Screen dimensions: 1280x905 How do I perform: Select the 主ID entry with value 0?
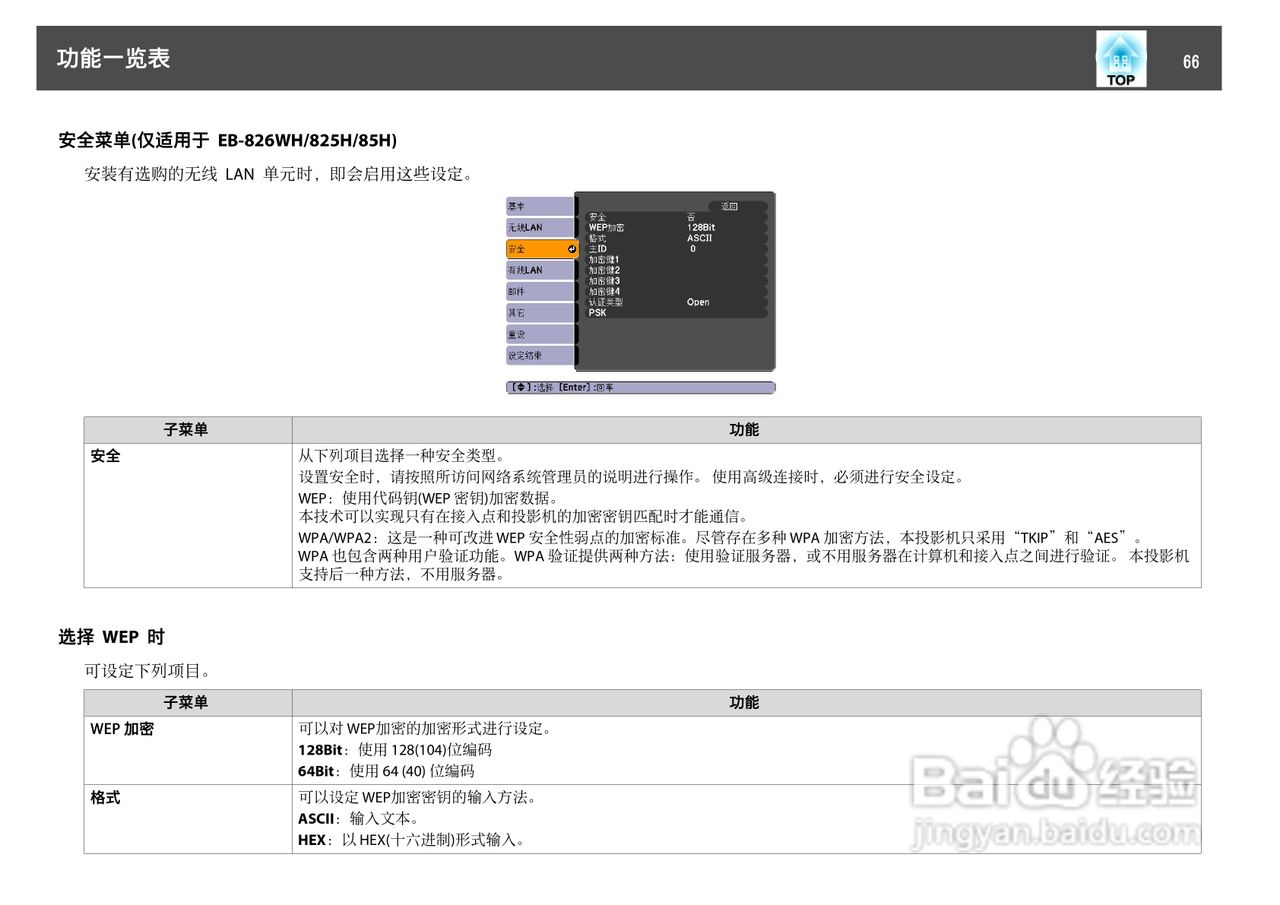click(x=597, y=248)
